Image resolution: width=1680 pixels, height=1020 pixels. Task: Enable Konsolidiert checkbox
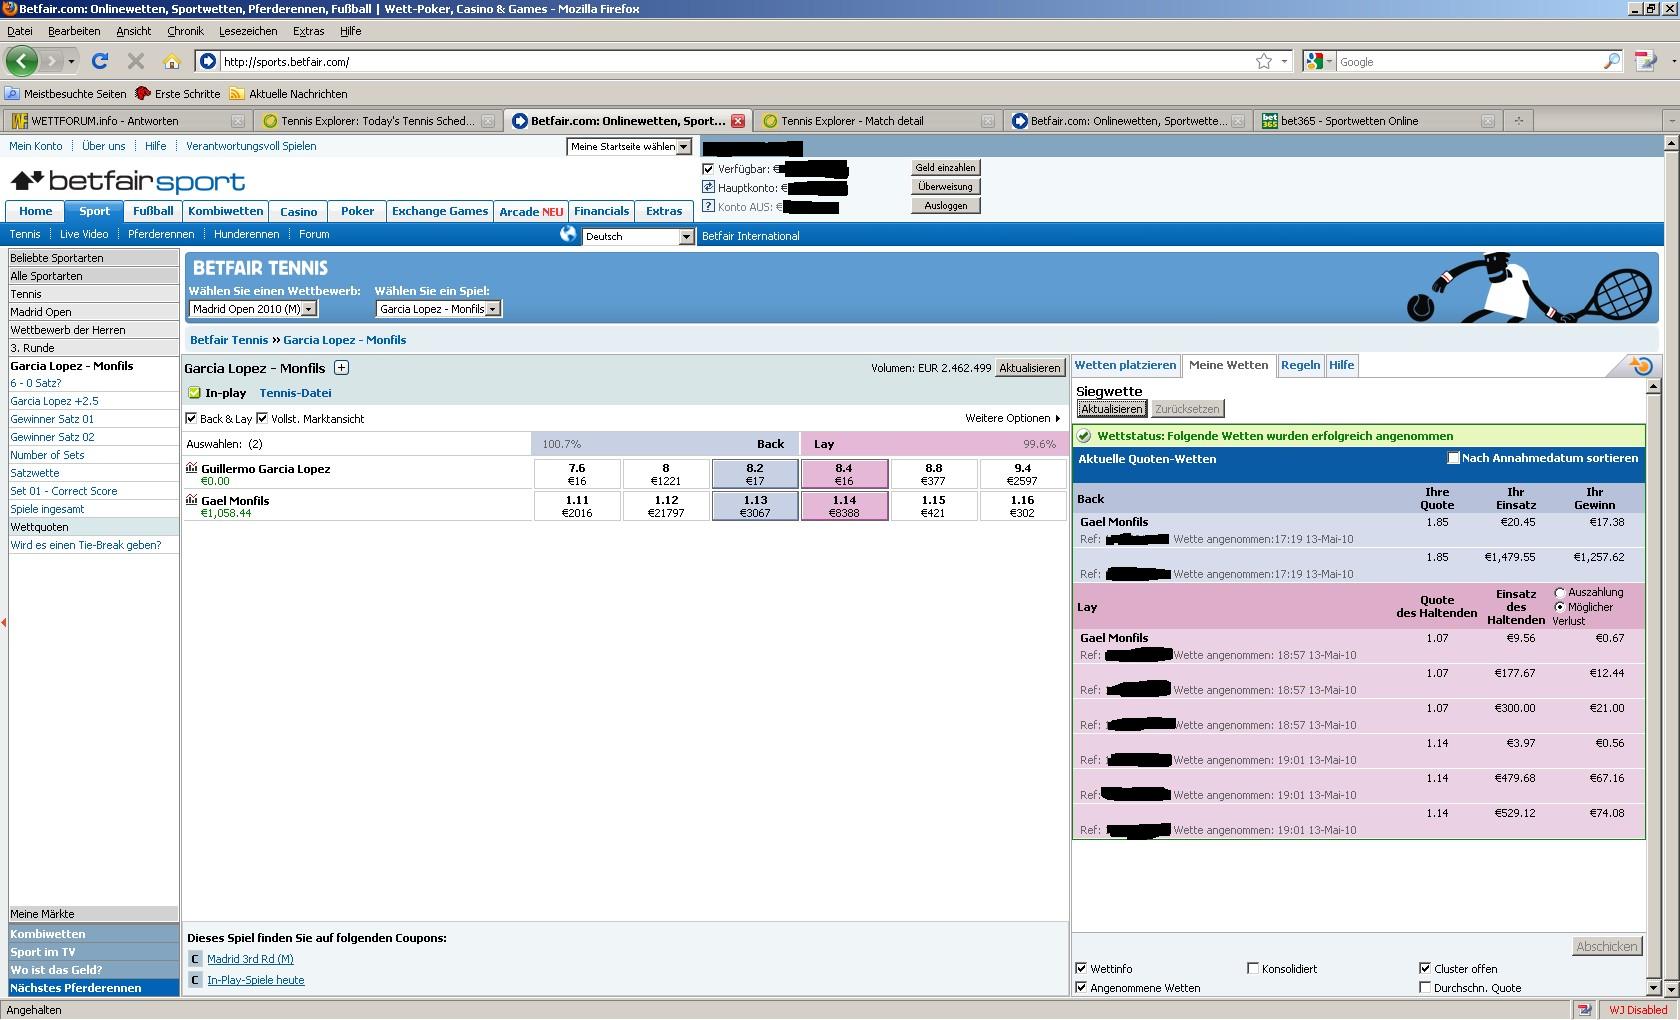click(1252, 968)
